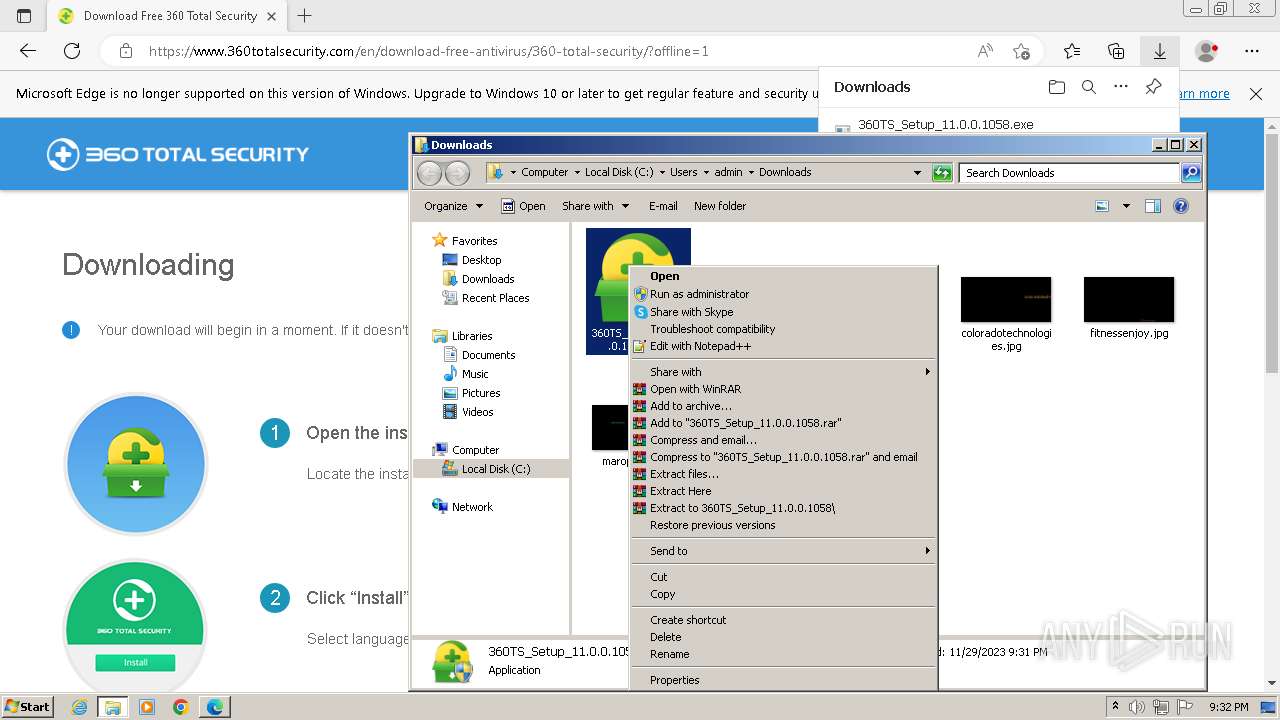Viewport: 1280px width, 720px height.
Task: Click the Open toolbar button in Explorer
Action: (x=523, y=206)
